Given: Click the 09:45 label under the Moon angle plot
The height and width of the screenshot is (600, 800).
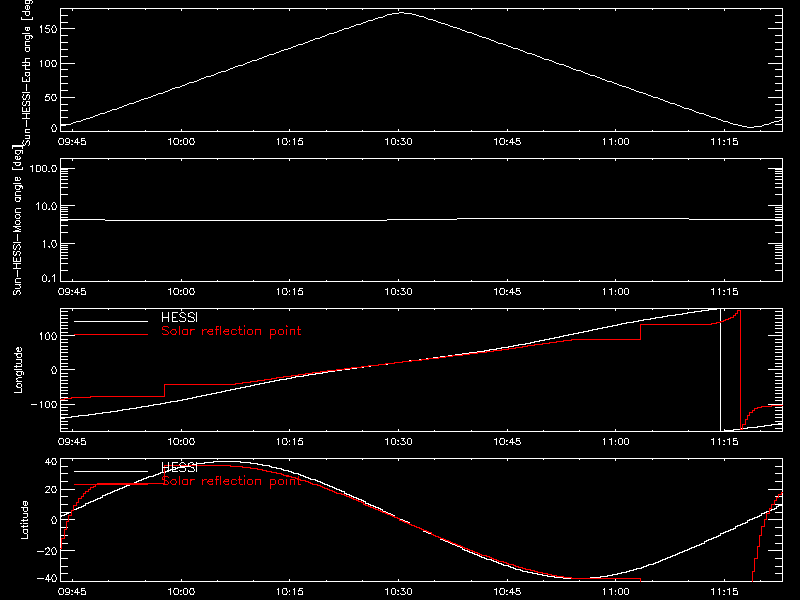Looking at the screenshot, I should [72, 292].
